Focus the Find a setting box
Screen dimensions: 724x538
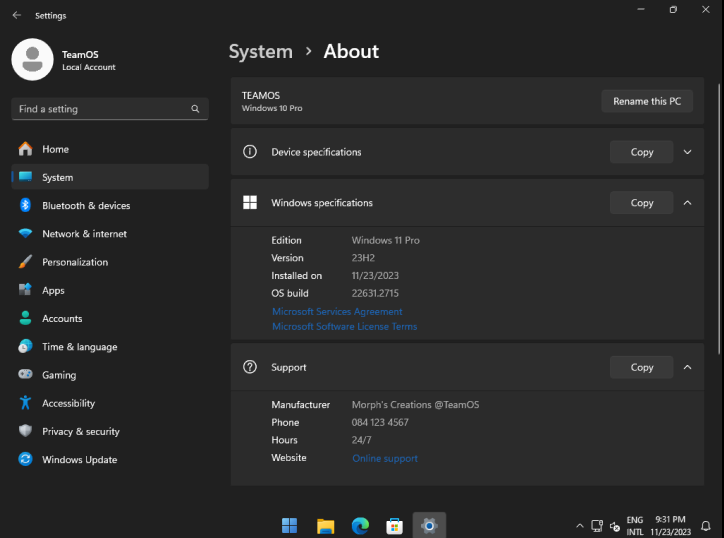coord(110,109)
